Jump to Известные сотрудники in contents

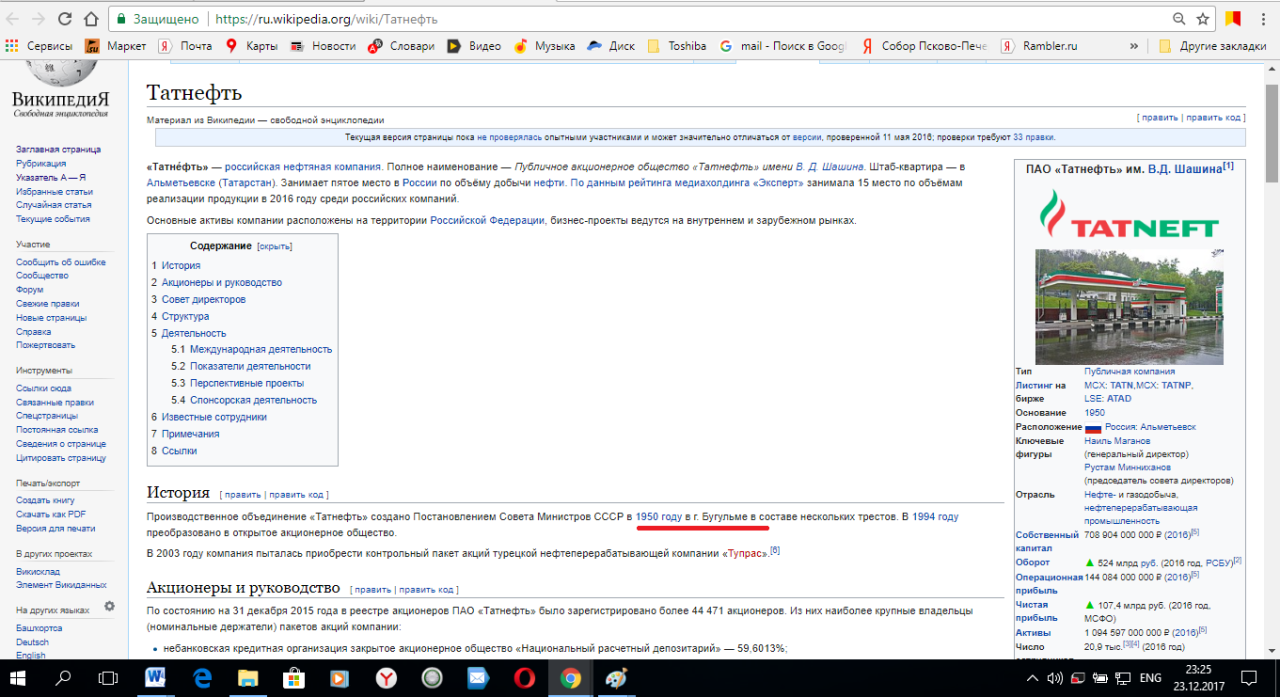[x=214, y=417]
